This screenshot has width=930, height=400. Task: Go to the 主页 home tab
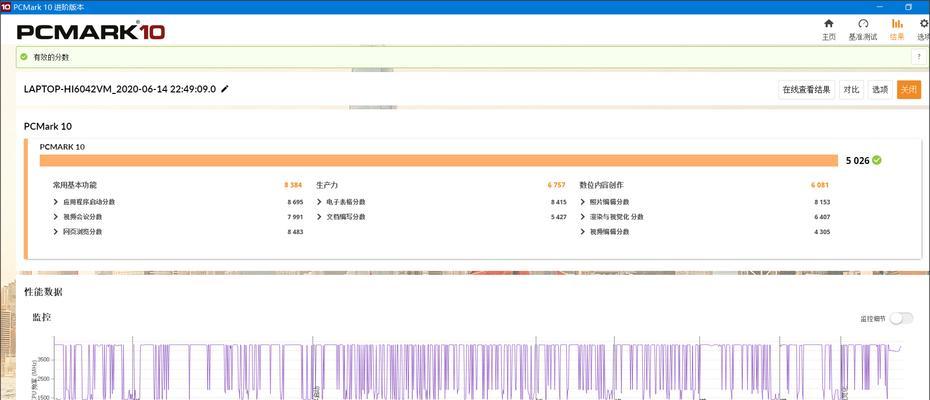[x=829, y=30]
